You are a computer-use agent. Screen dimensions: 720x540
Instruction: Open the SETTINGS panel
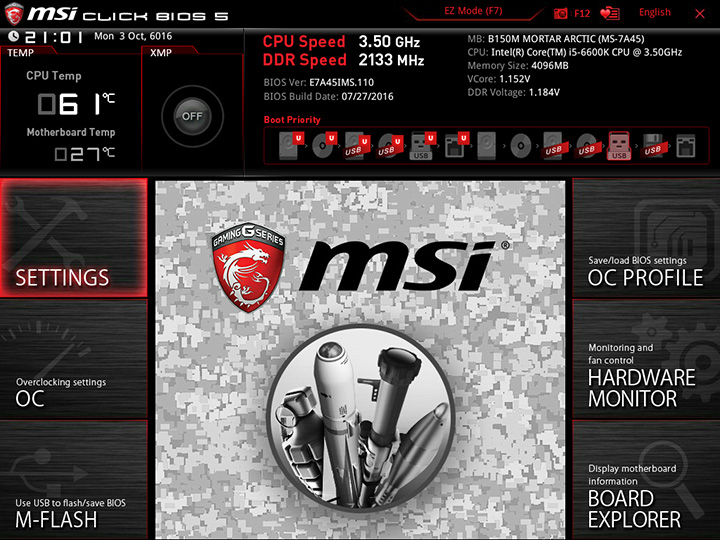tap(73, 237)
